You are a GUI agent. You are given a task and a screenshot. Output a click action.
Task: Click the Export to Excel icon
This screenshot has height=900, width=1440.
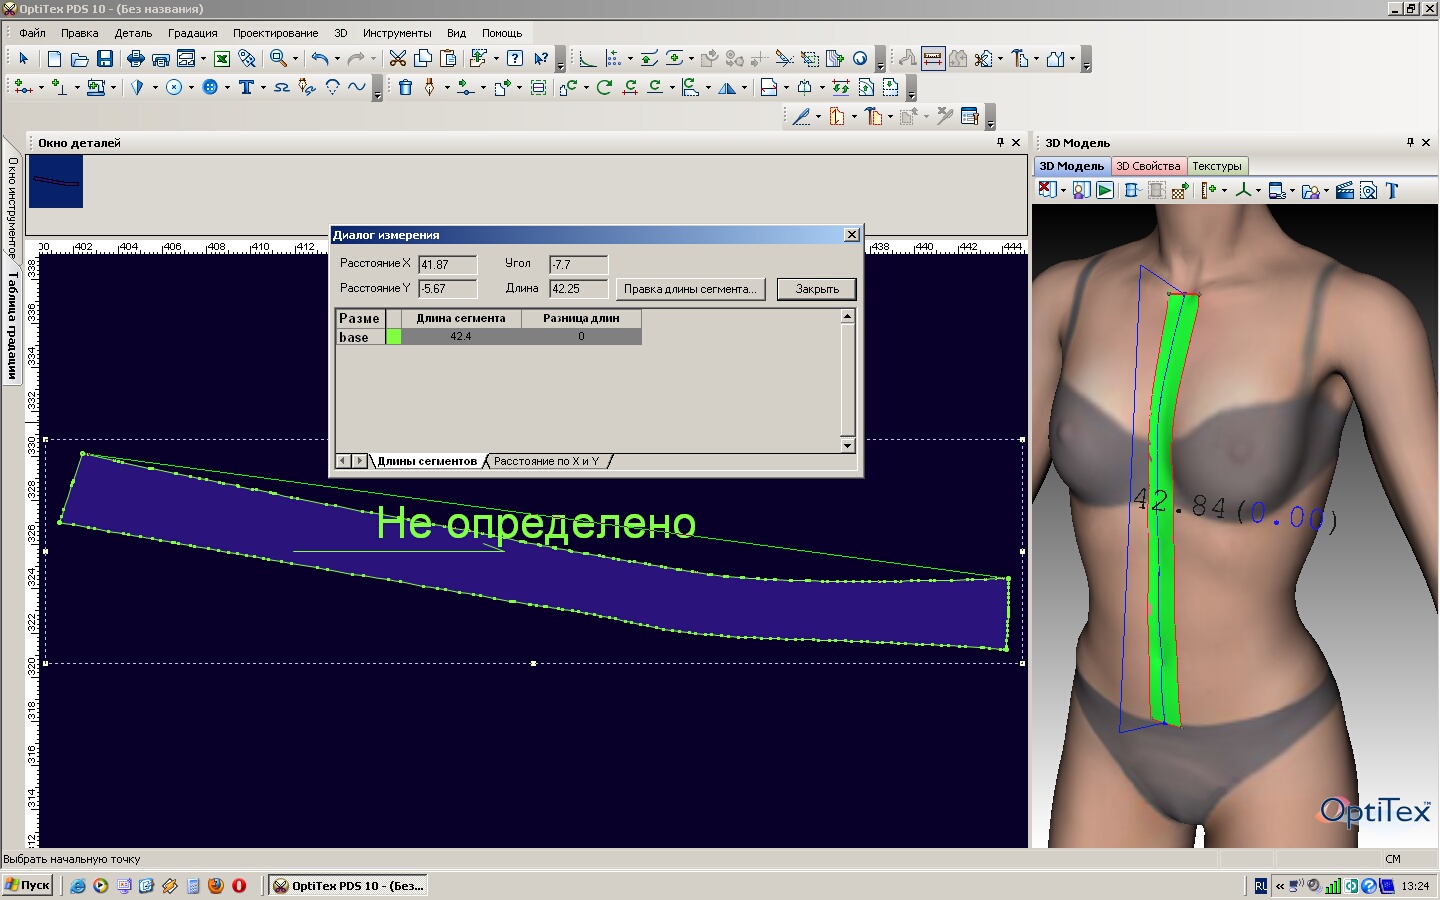[222, 59]
